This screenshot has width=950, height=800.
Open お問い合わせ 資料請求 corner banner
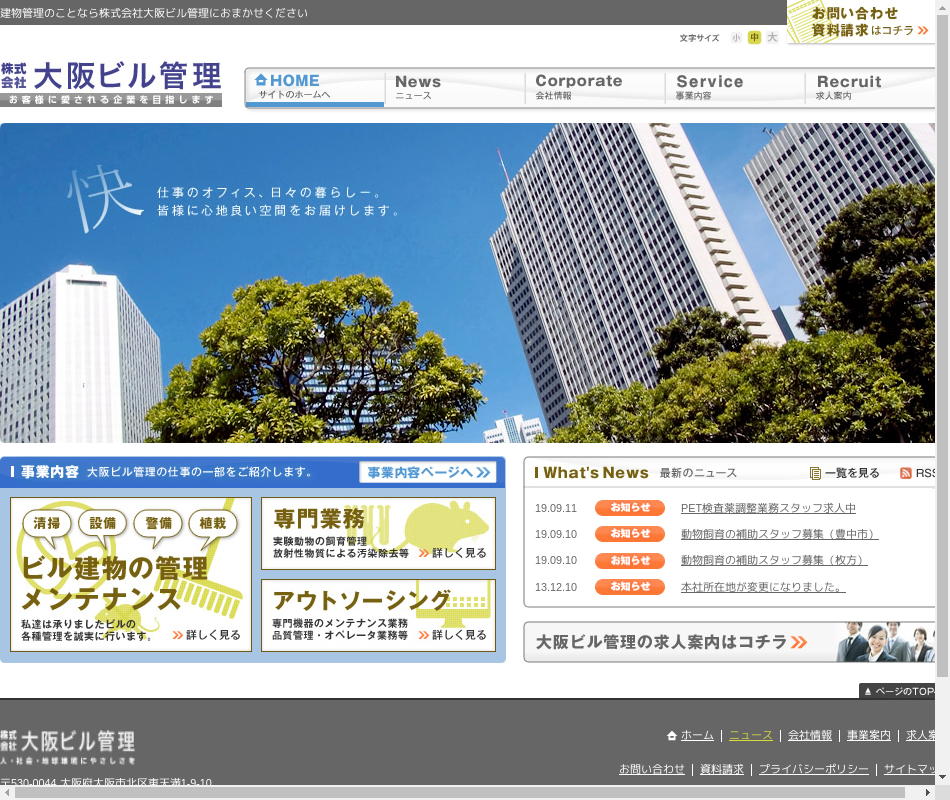point(861,22)
